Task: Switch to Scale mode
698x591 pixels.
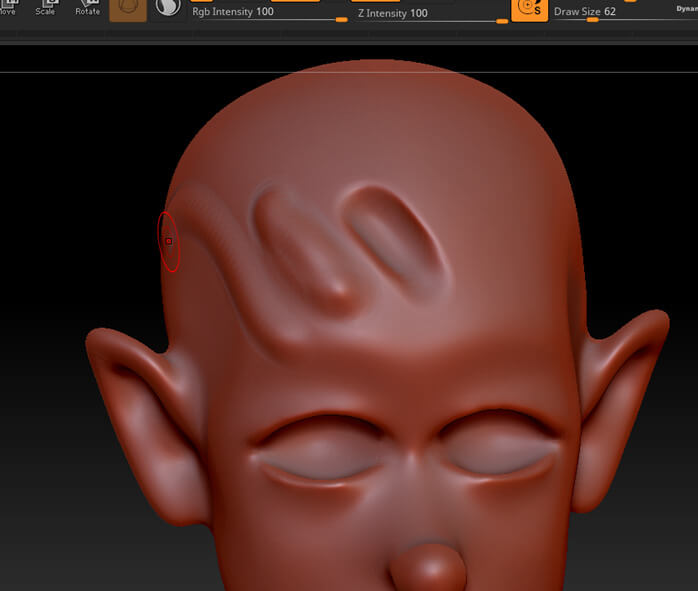Action: pyautogui.click(x=46, y=7)
